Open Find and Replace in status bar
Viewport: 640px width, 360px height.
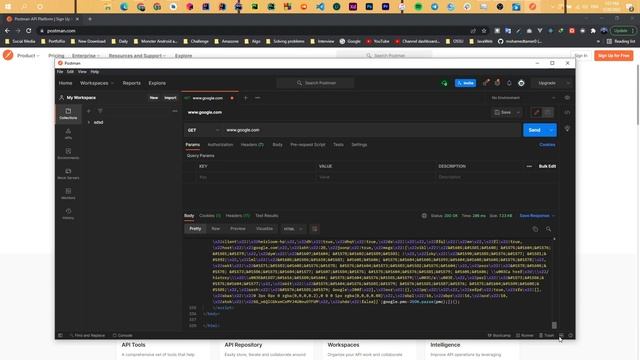point(87,336)
